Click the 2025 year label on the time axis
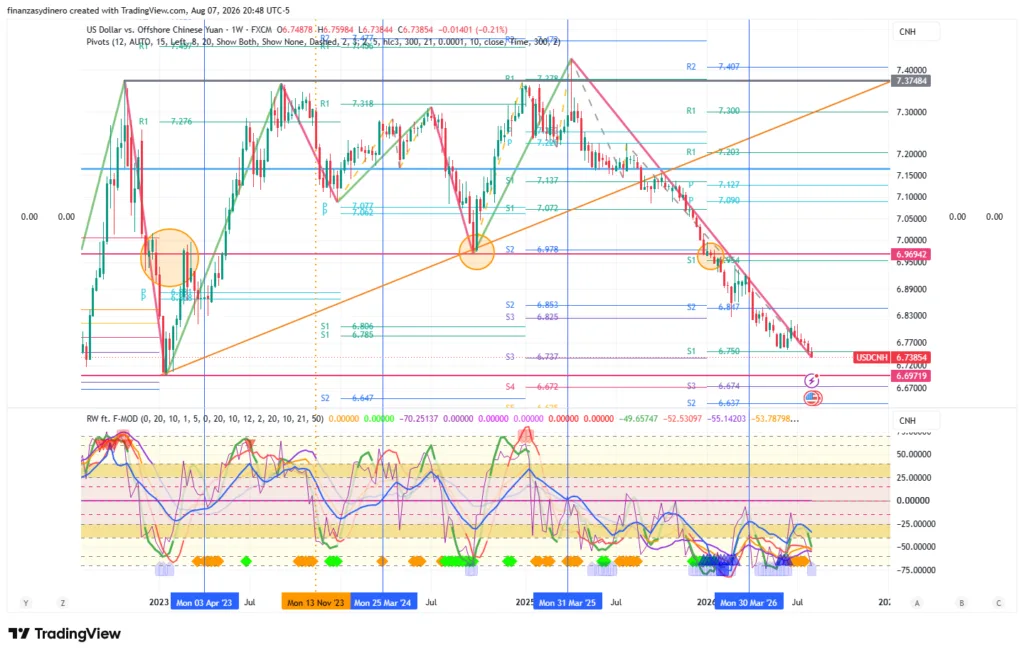 coord(524,602)
